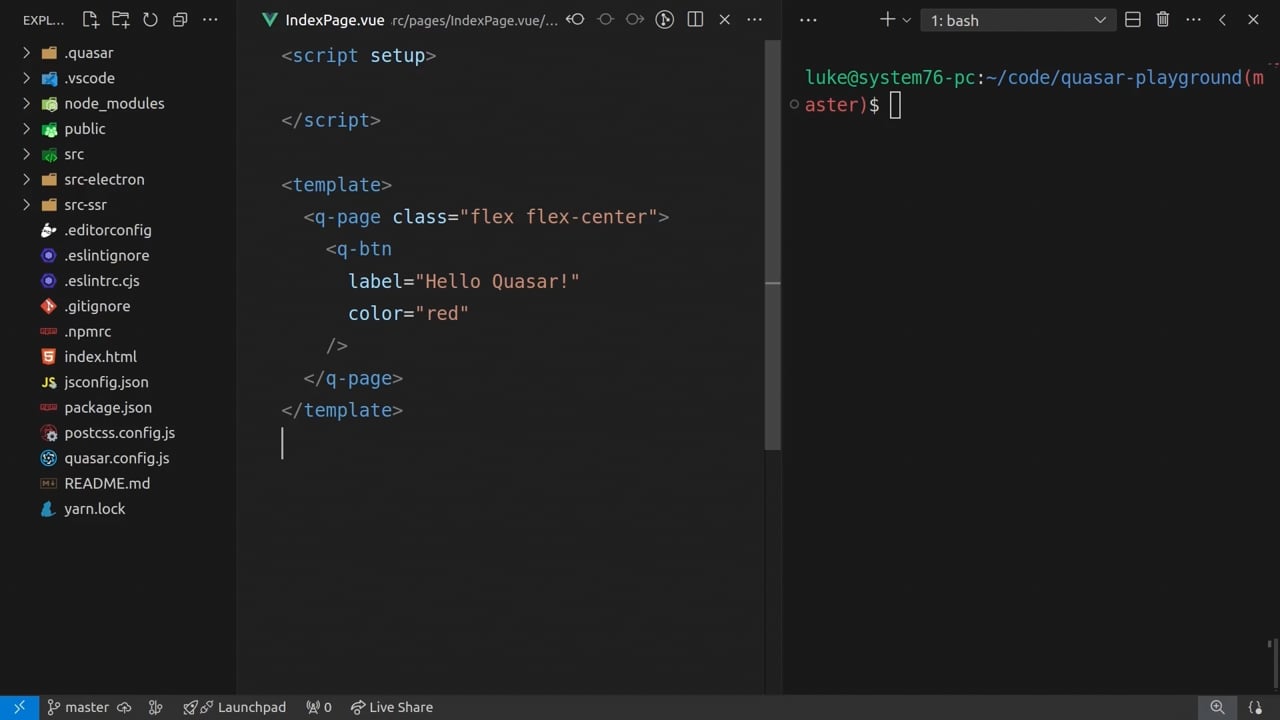
Task: Kill the terminal with trash icon
Action: coord(1163,20)
